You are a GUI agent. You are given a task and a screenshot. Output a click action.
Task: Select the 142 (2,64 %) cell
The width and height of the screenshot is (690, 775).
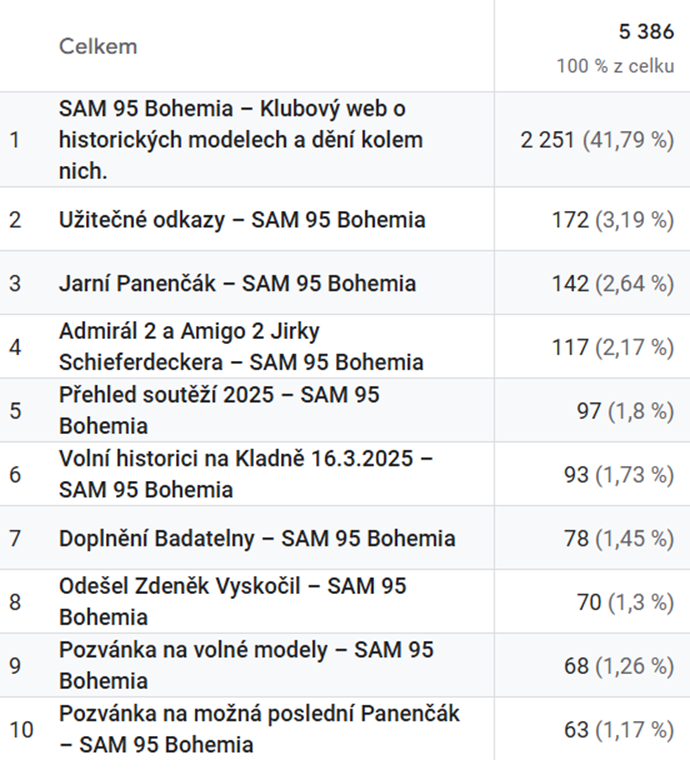click(x=613, y=284)
